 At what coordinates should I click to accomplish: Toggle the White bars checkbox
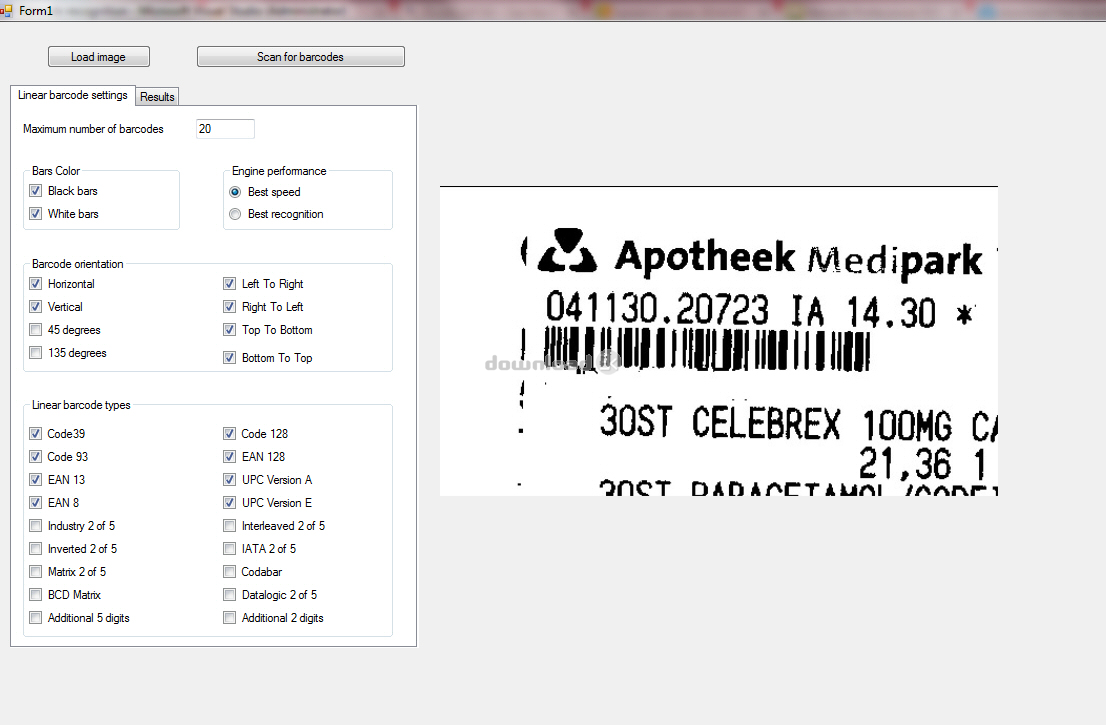tap(36, 214)
